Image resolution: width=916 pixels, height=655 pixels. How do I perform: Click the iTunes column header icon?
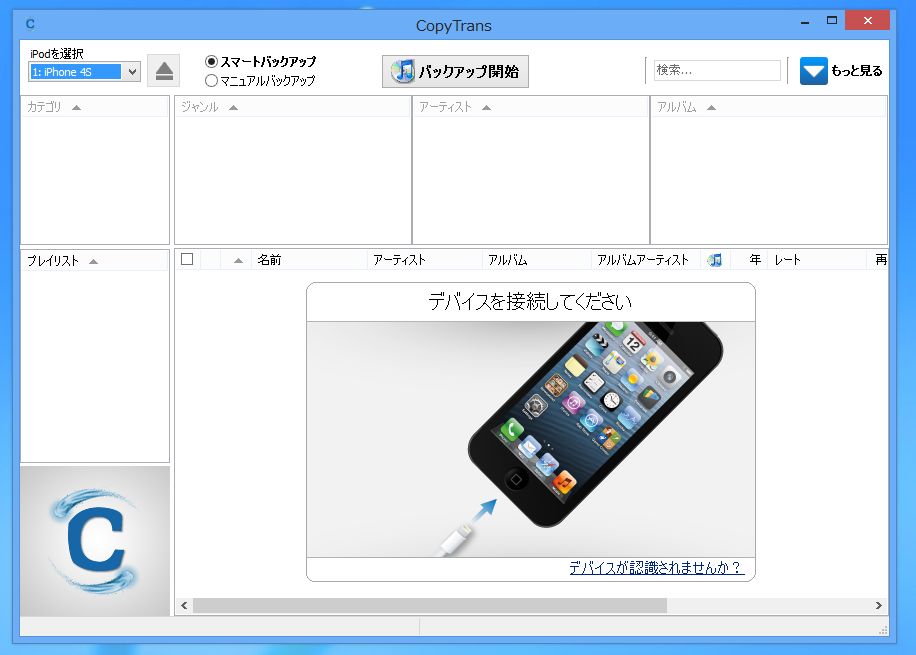(714, 260)
